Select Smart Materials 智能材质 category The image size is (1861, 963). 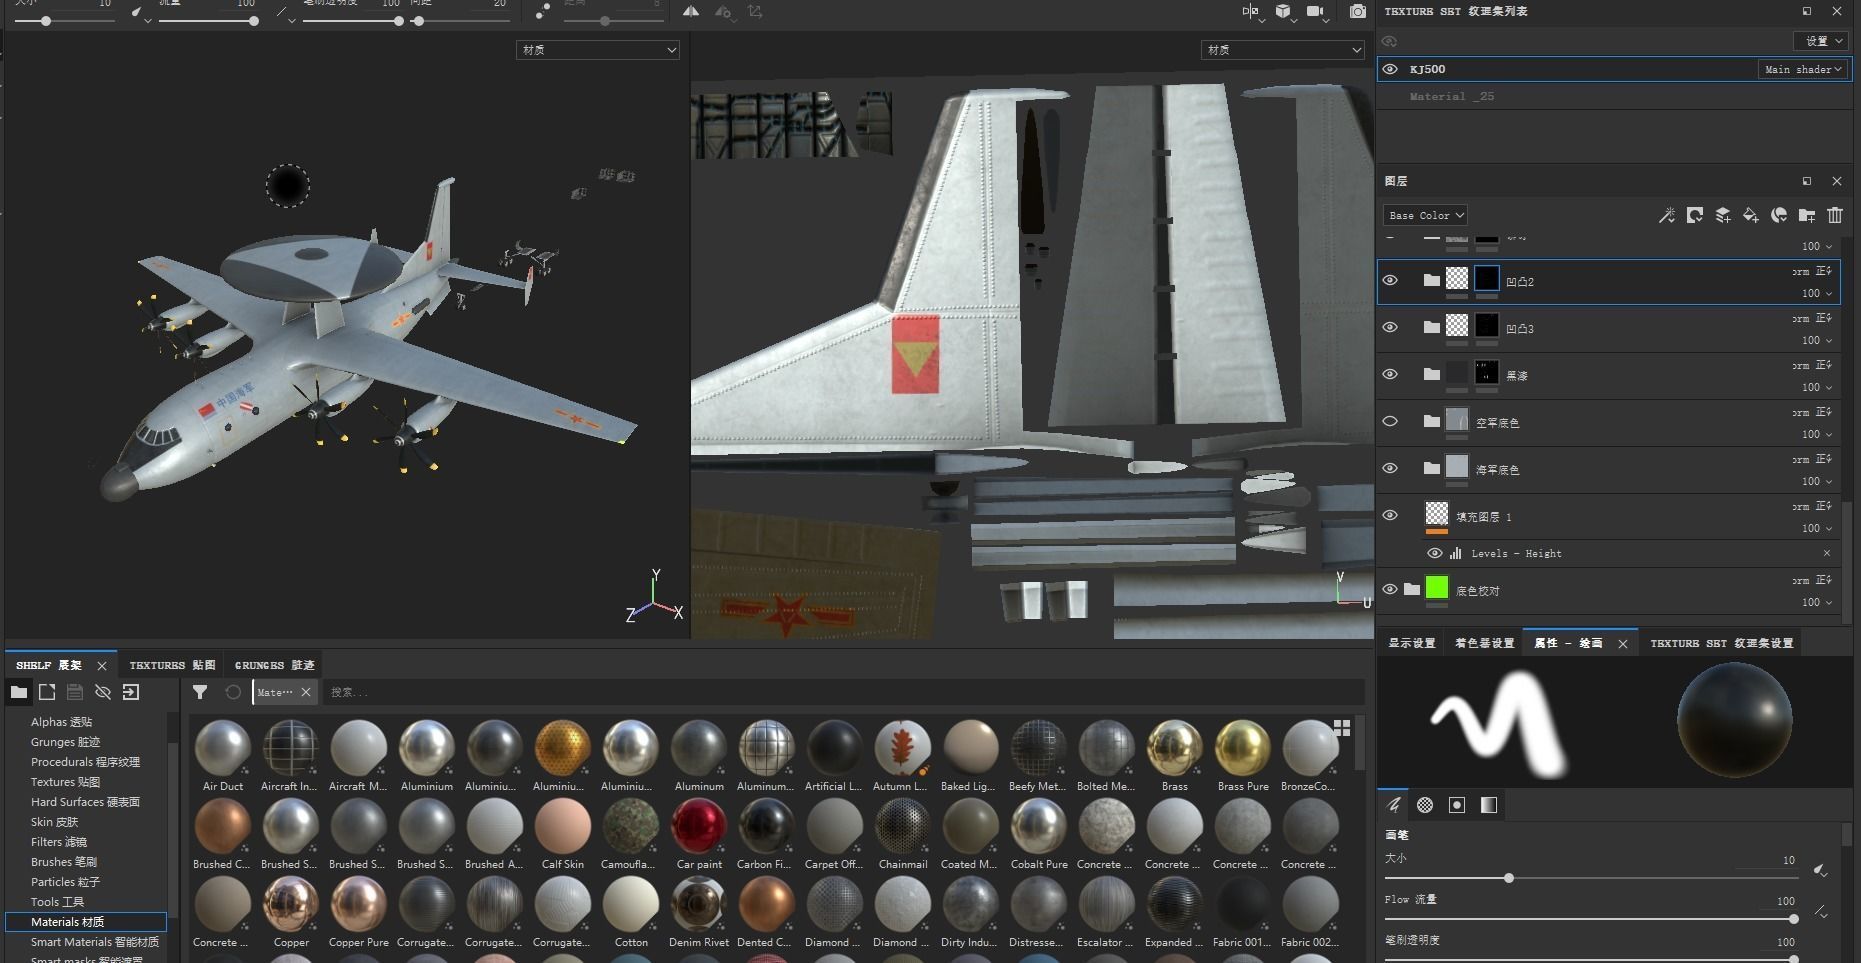pyautogui.click(x=95, y=942)
